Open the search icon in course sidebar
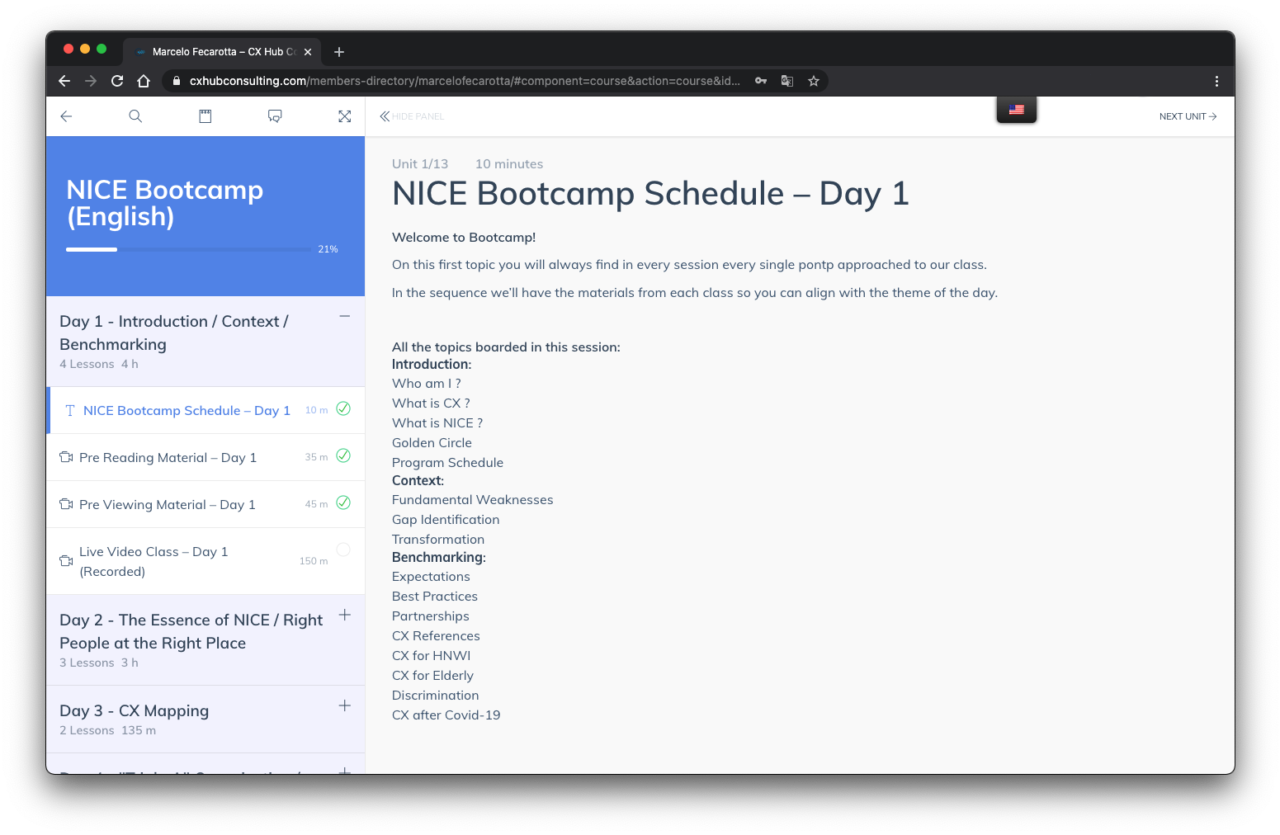1280x835 pixels. point(135,116)
